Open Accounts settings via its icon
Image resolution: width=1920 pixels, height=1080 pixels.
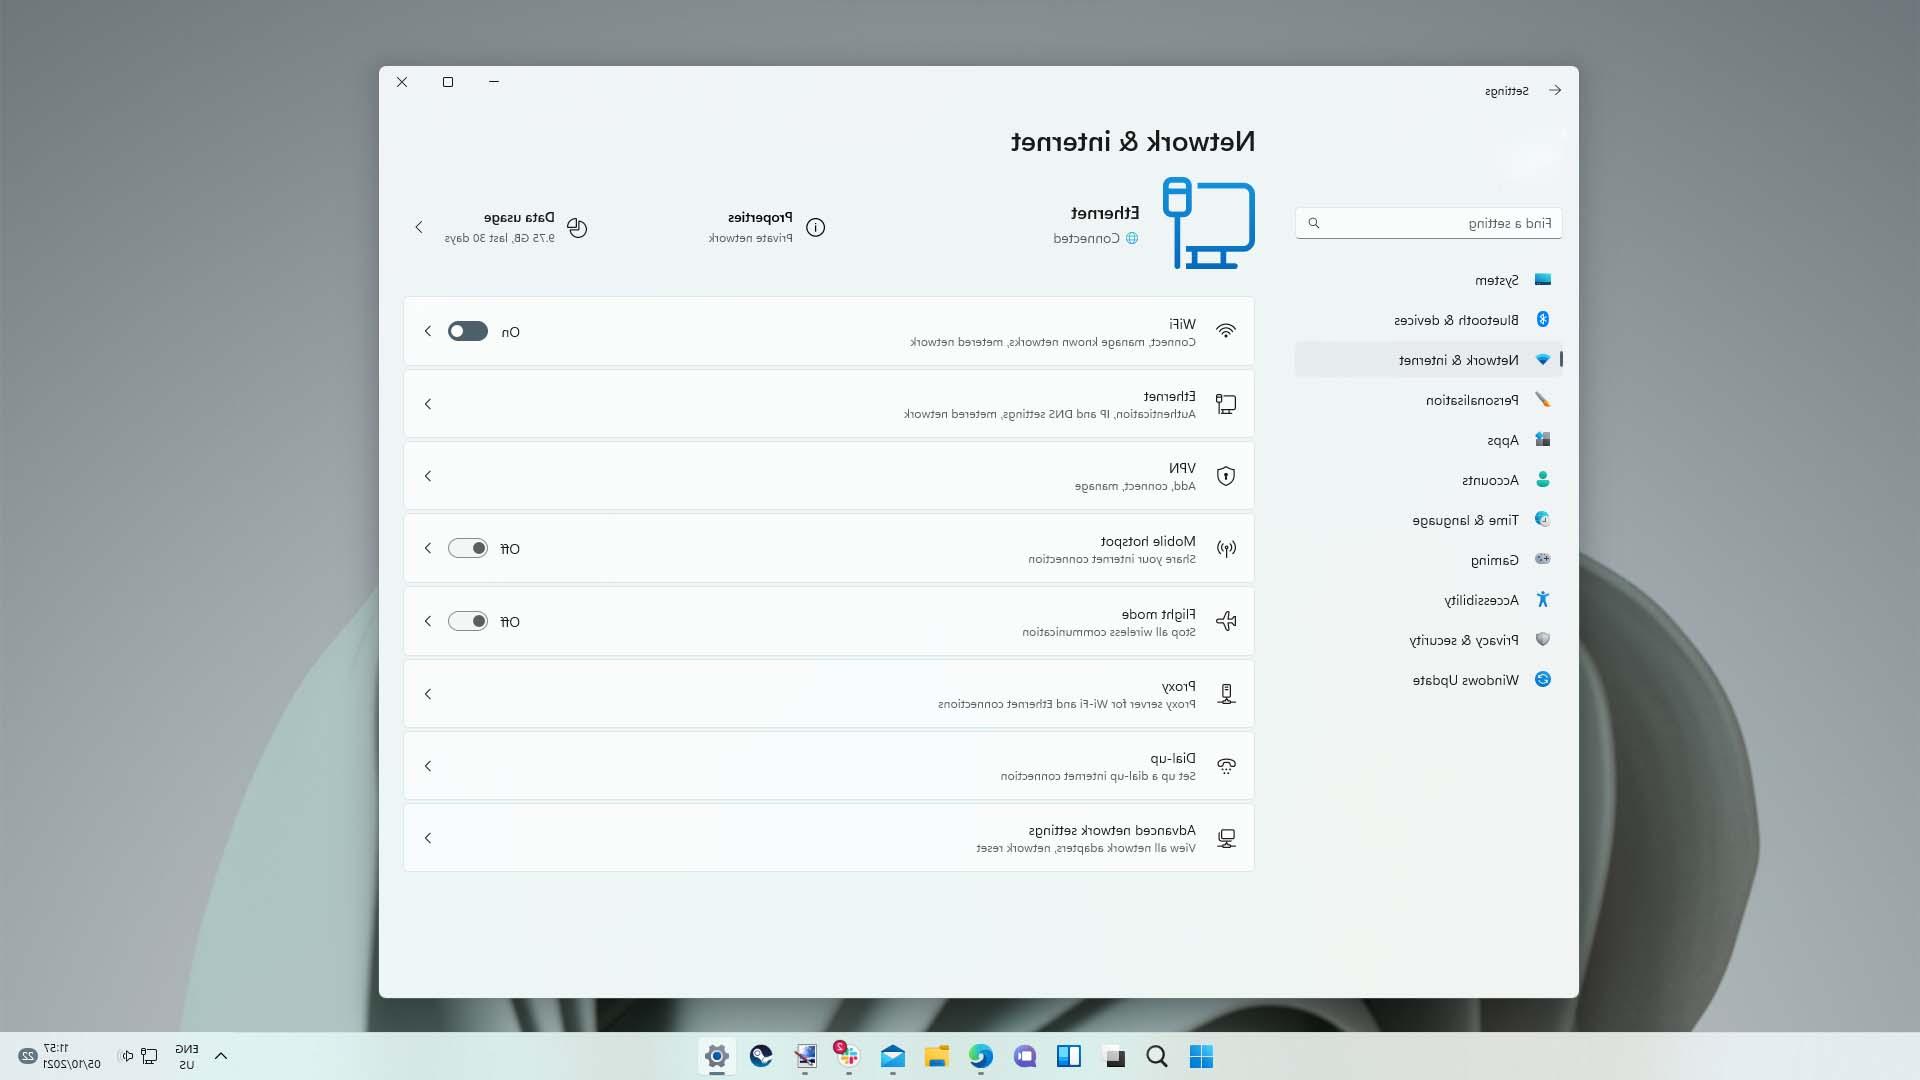point(1543,480)
